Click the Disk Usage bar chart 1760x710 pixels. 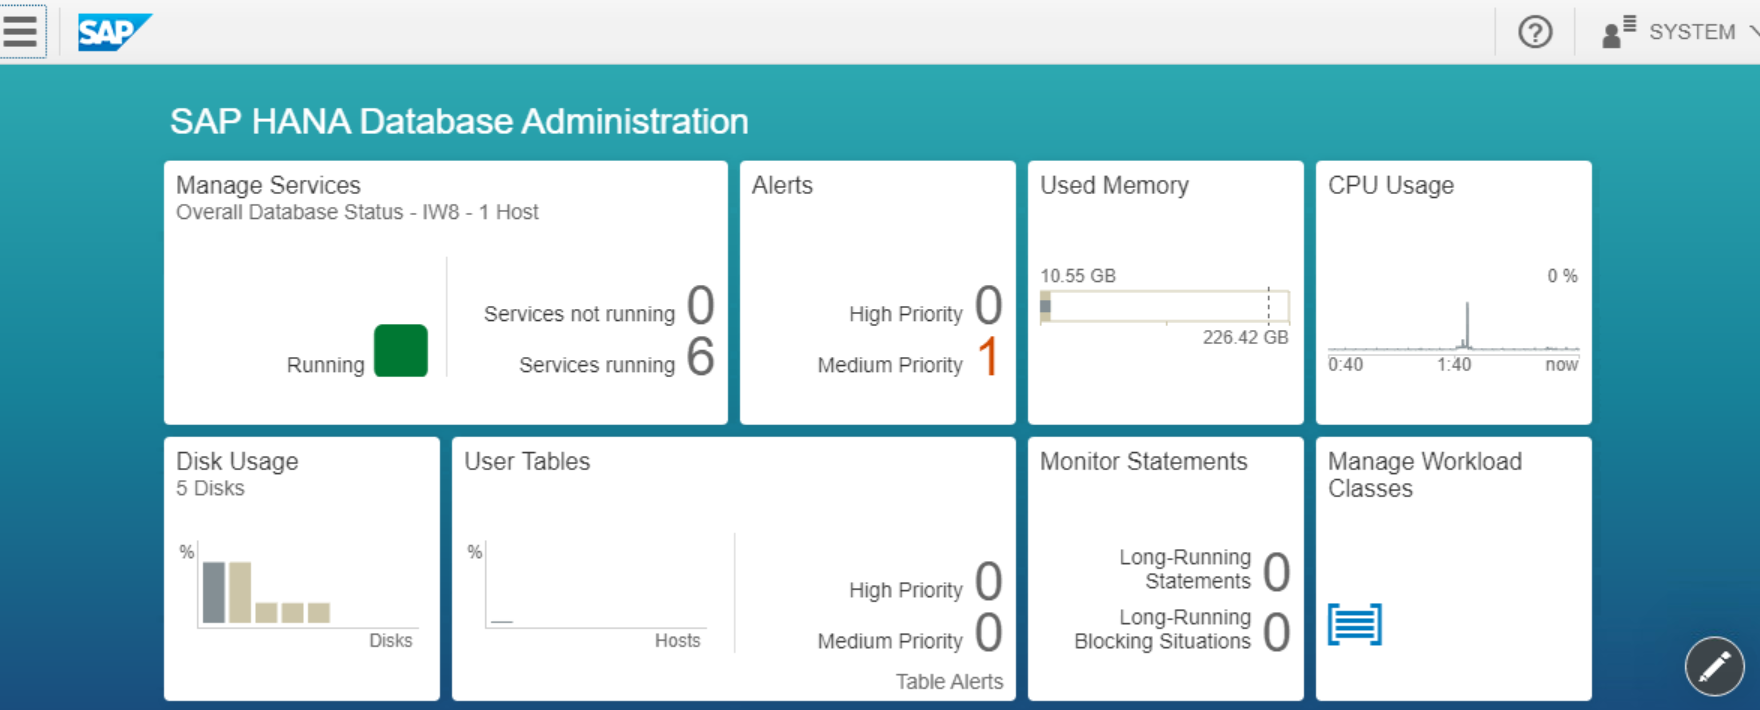(308, 585)
